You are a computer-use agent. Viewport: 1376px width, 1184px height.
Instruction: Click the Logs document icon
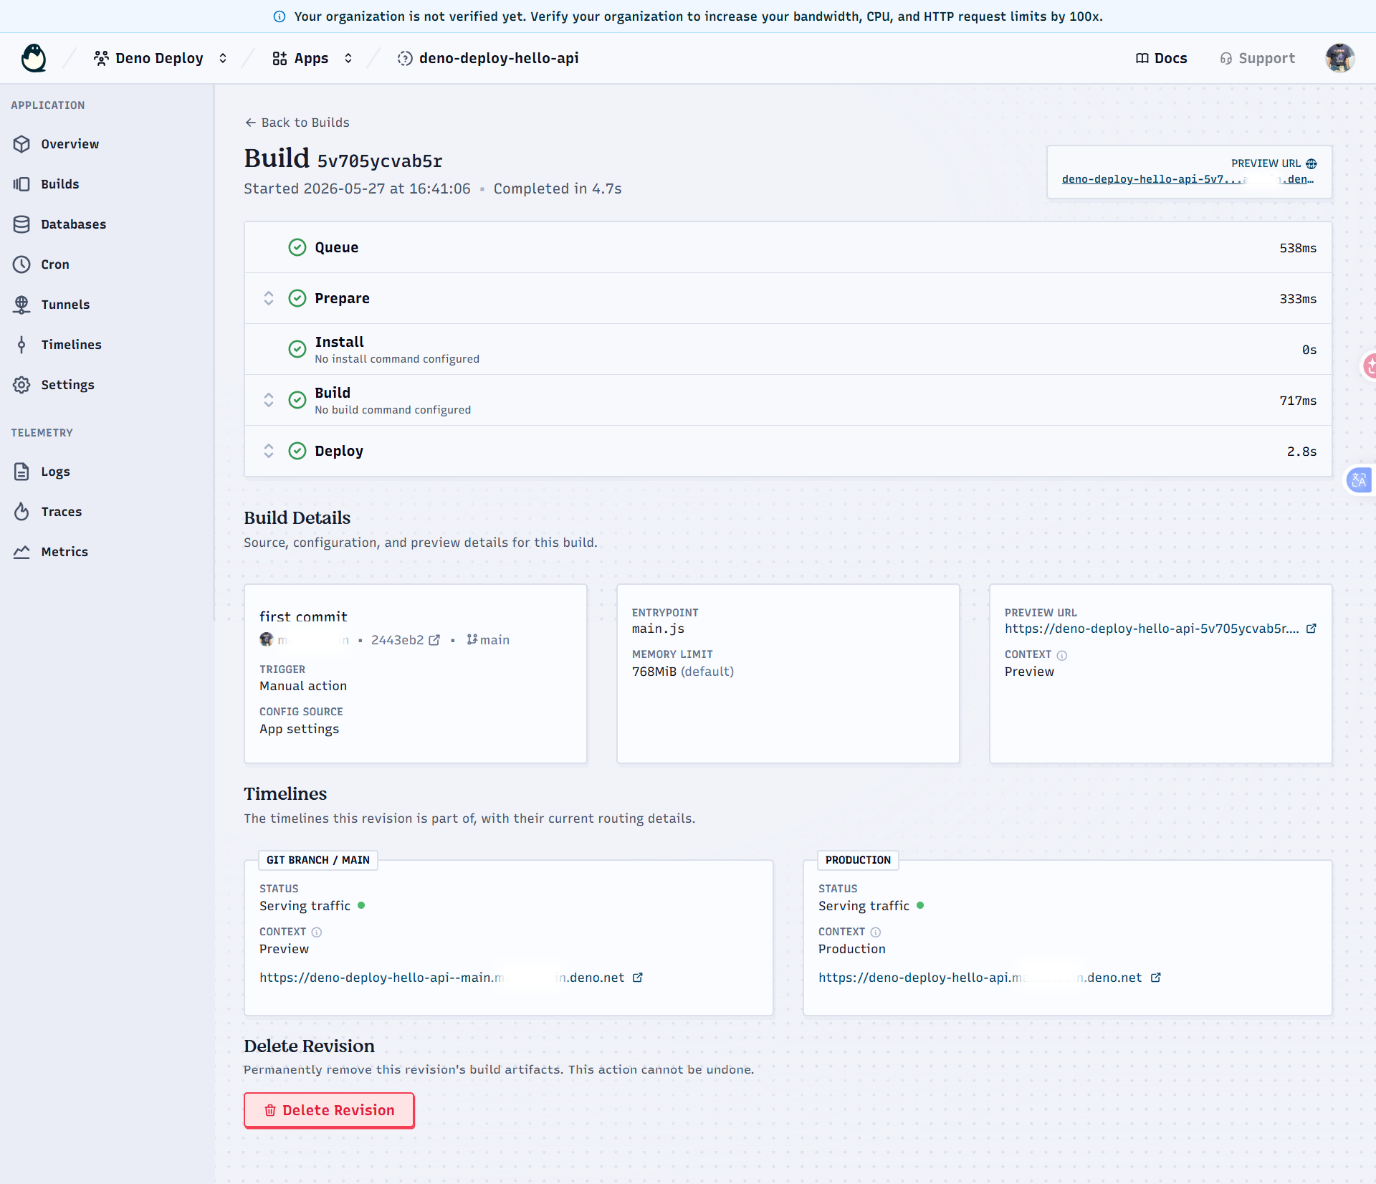(x=21, y=471)
